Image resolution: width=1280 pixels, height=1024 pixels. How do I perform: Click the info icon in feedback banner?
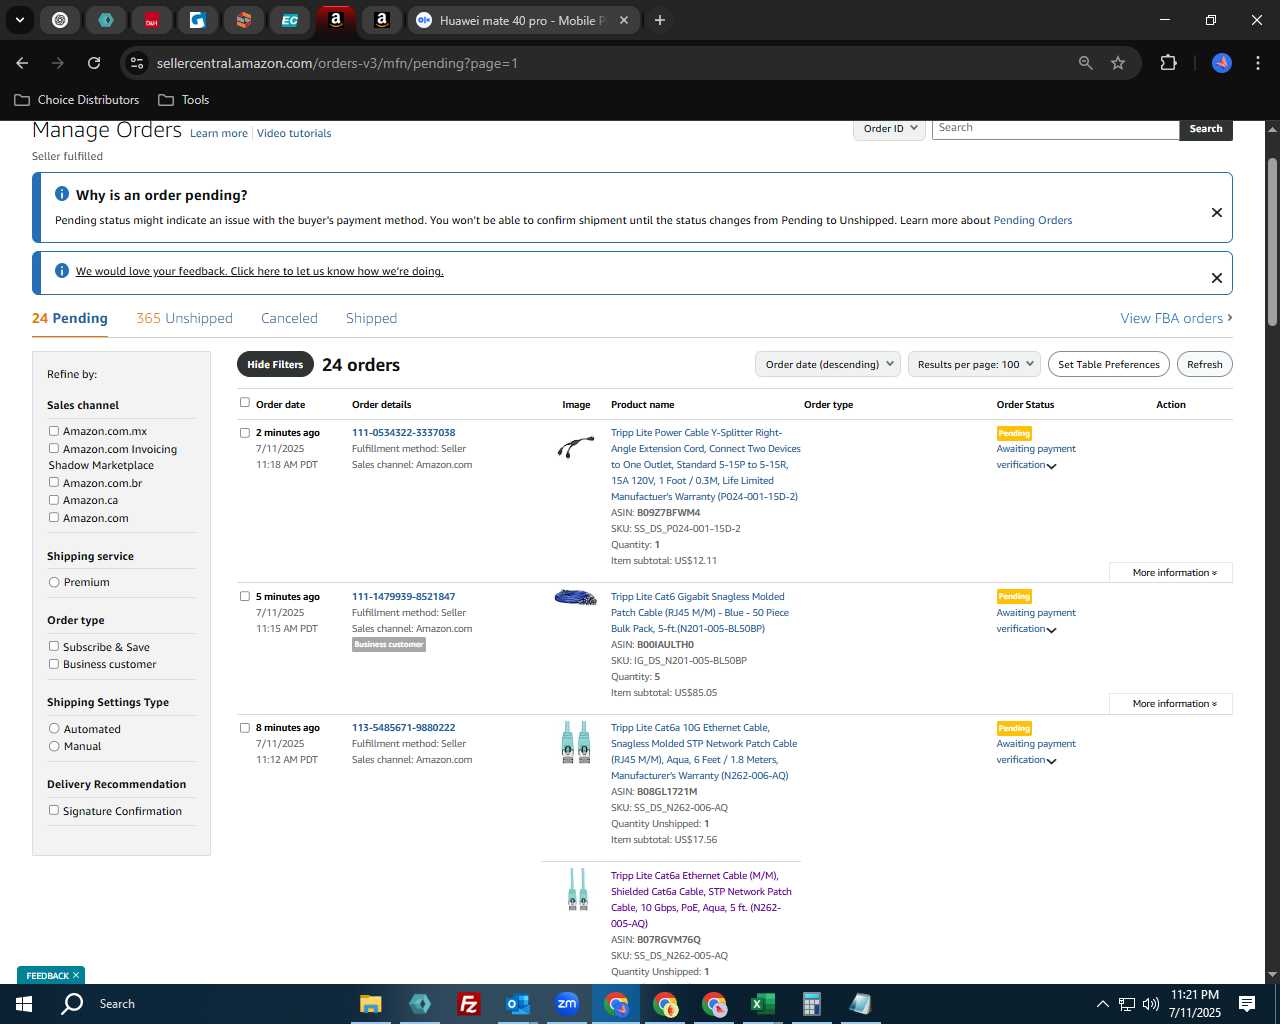pyautogui.click(x=62, y=271)
